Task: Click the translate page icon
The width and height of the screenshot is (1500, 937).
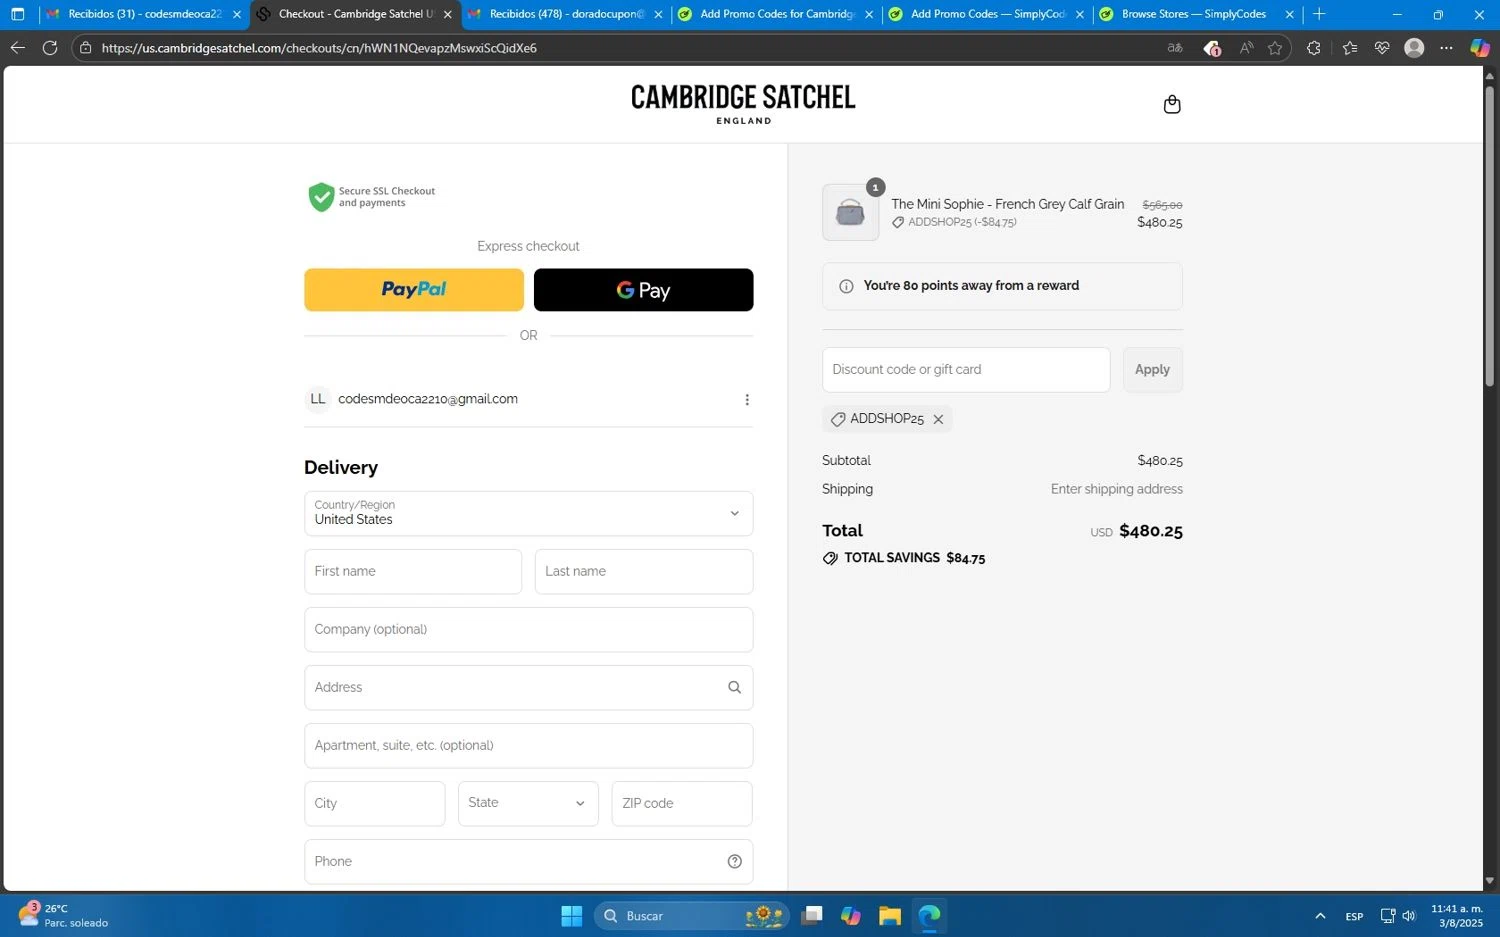Action: tap(1176, 48)
